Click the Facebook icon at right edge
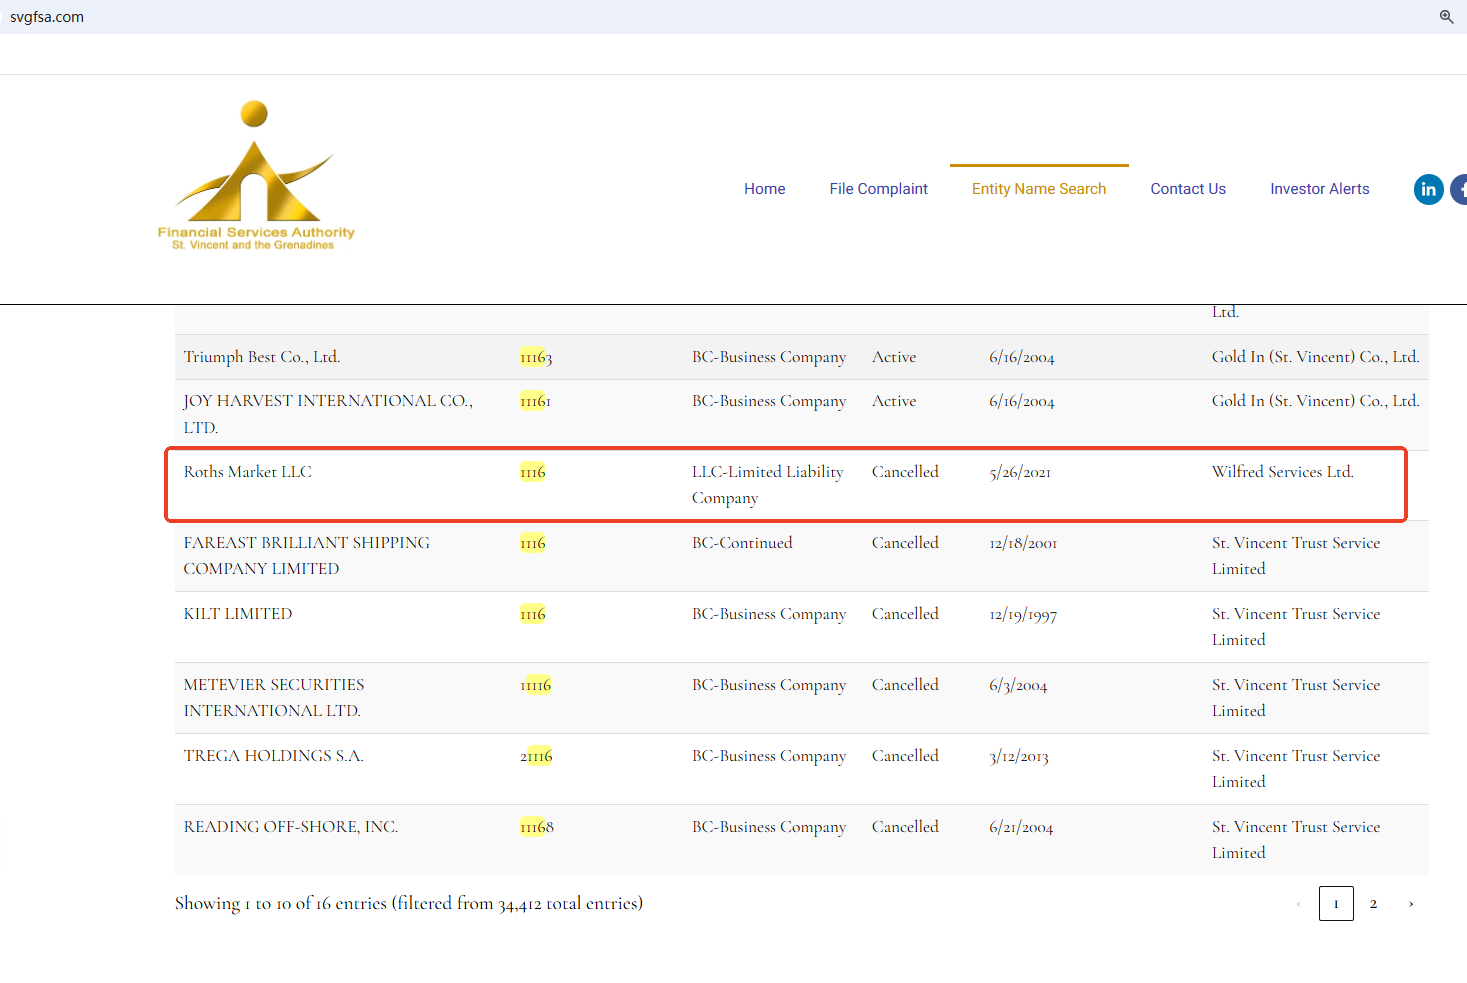Viewport: 1467px width, 983px height. 1460,189
